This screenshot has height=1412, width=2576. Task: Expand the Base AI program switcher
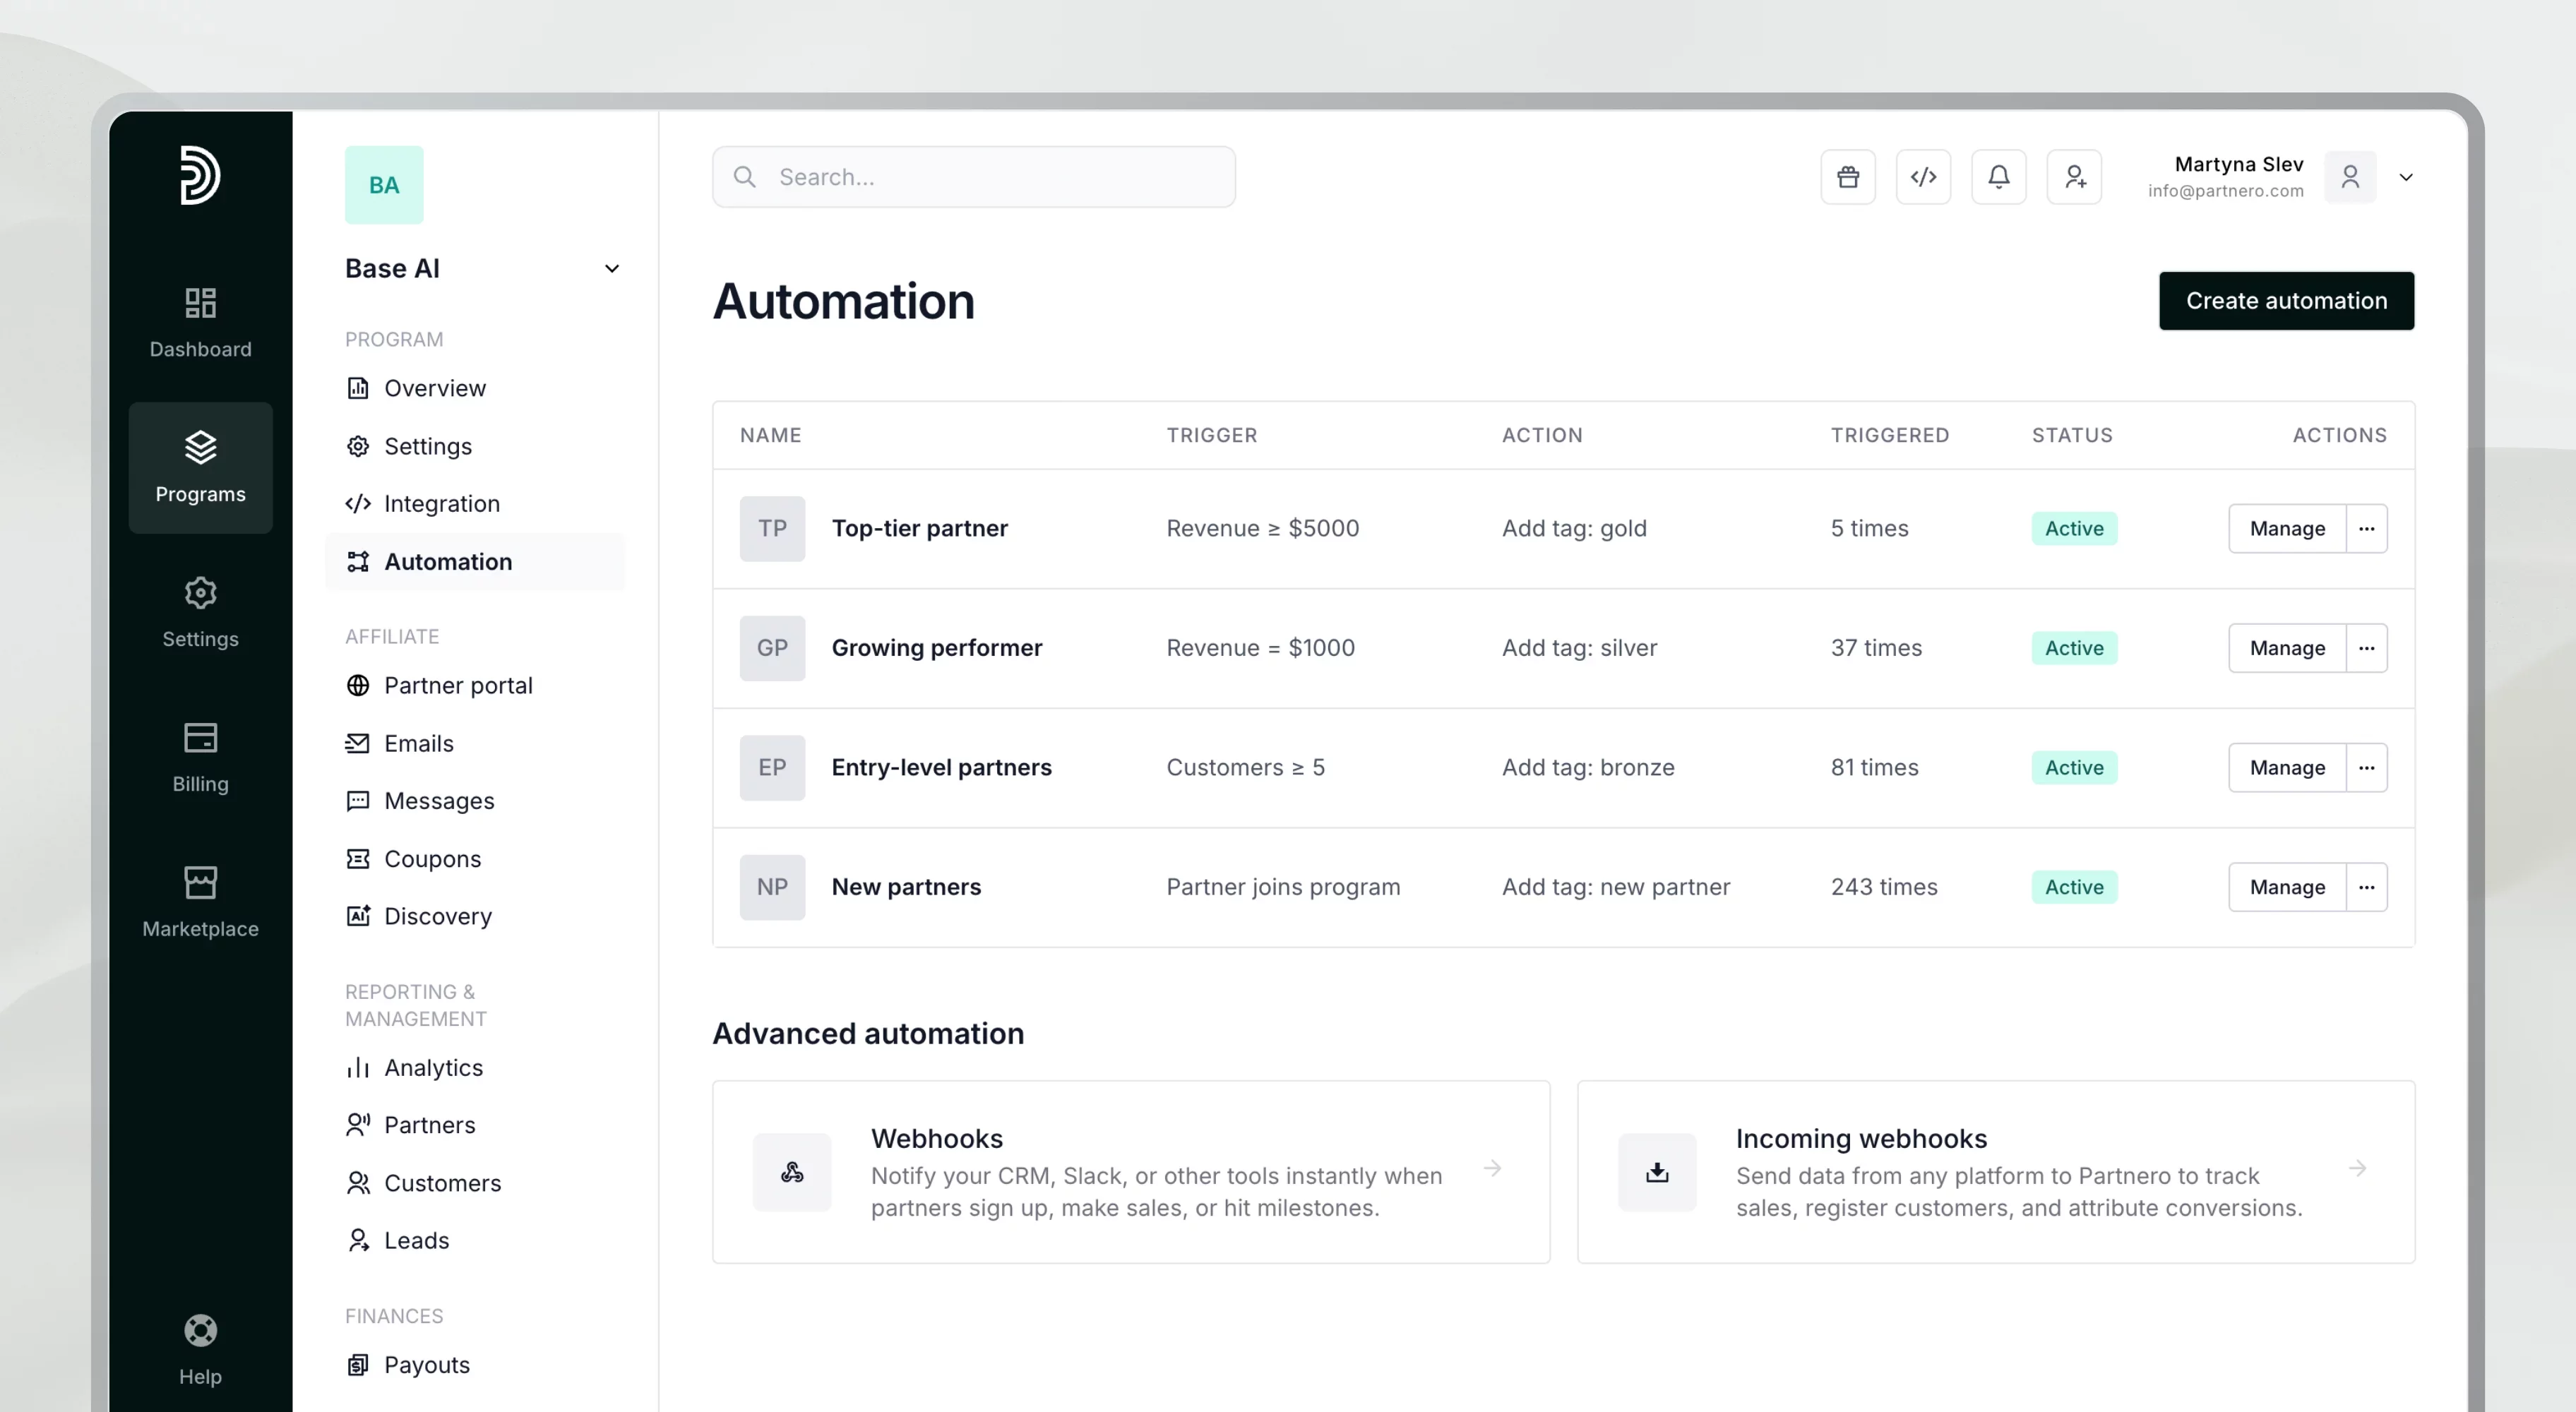click(x=611, y=269)
